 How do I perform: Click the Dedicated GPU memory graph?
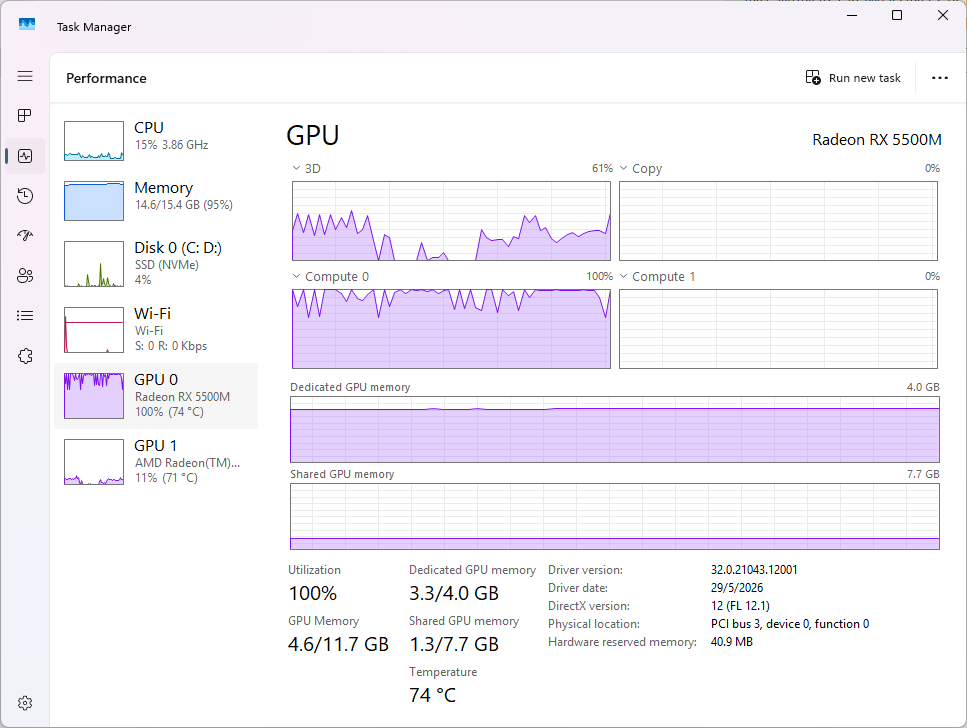pyautogui.click(x=615, y=429)
